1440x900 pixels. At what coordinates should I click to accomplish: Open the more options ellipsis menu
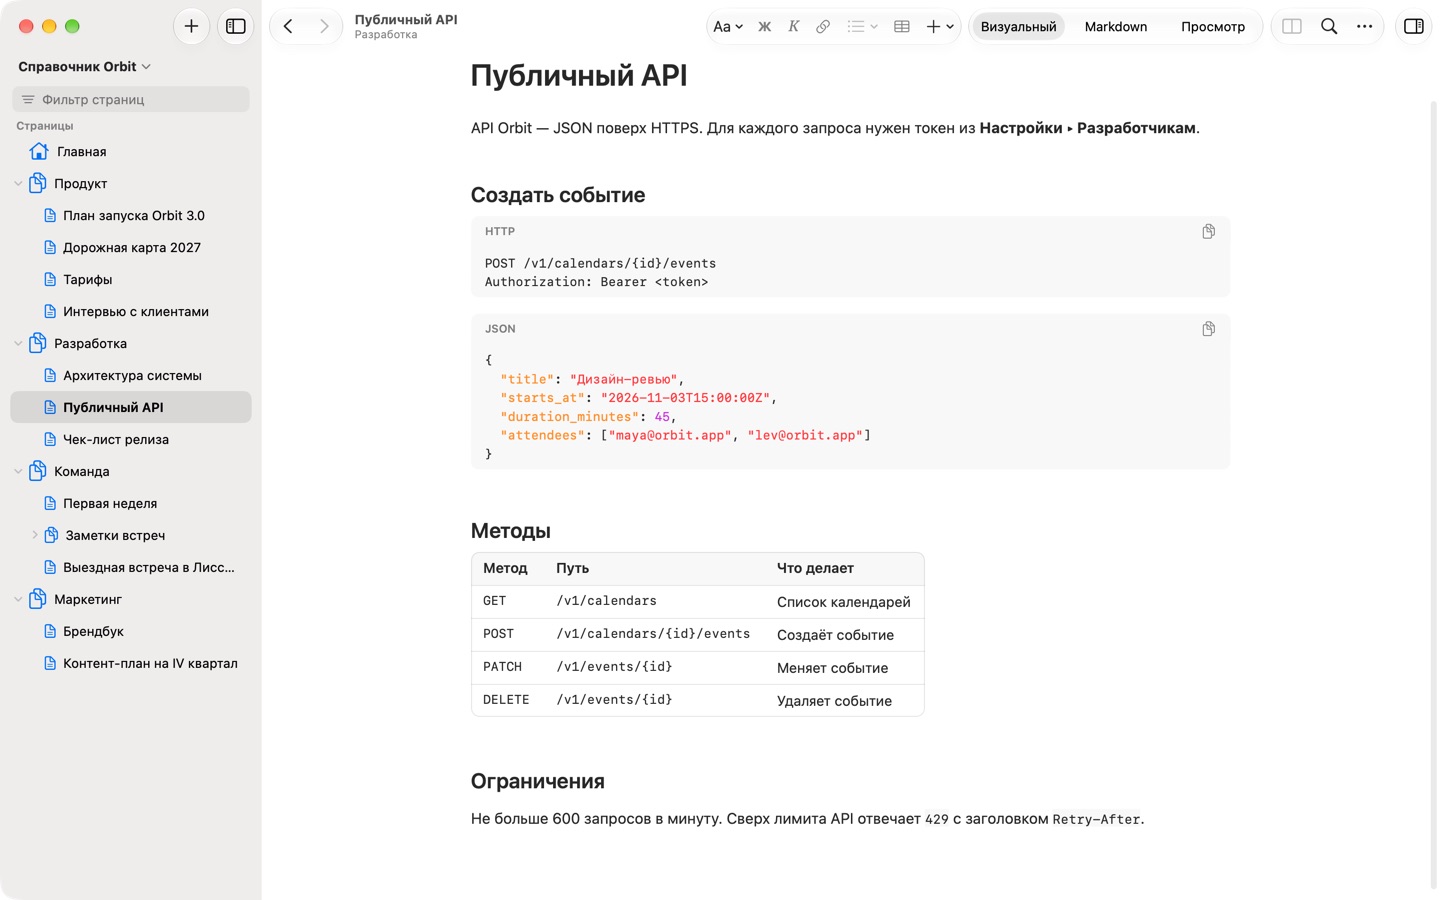click(x=1365, y=27)
